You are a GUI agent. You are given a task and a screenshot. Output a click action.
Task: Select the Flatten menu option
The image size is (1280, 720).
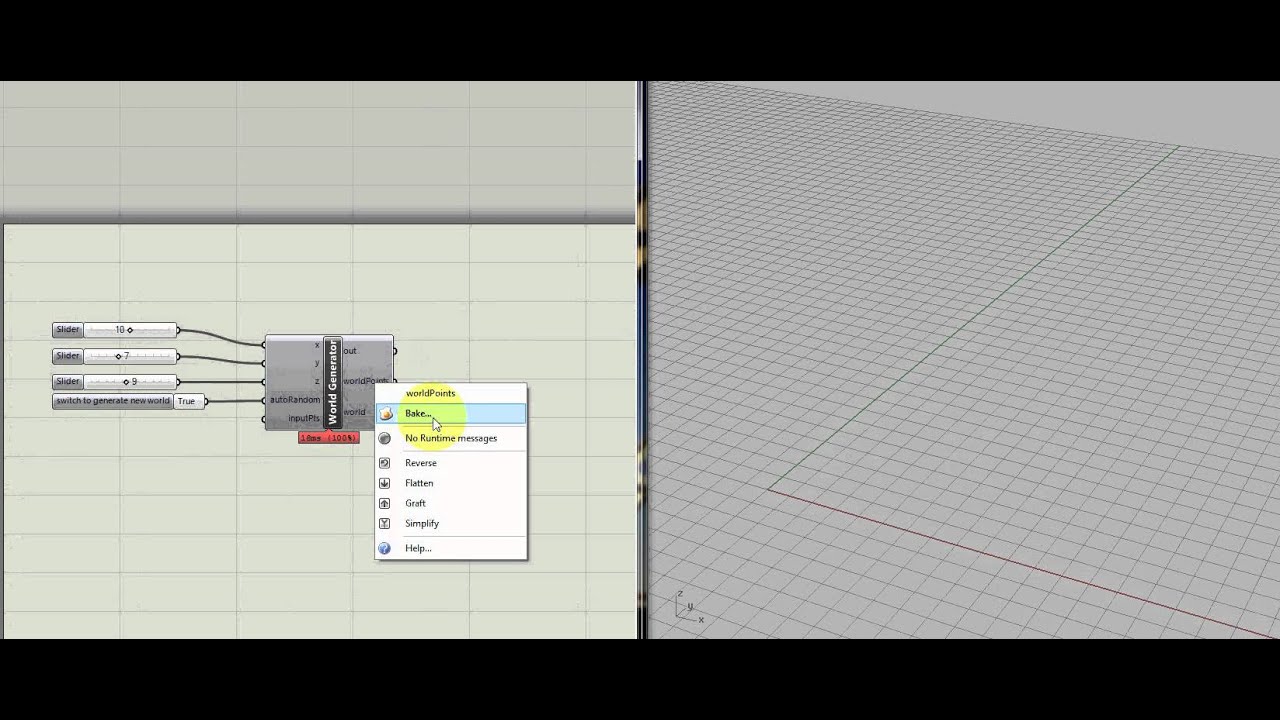click(451, 483)
